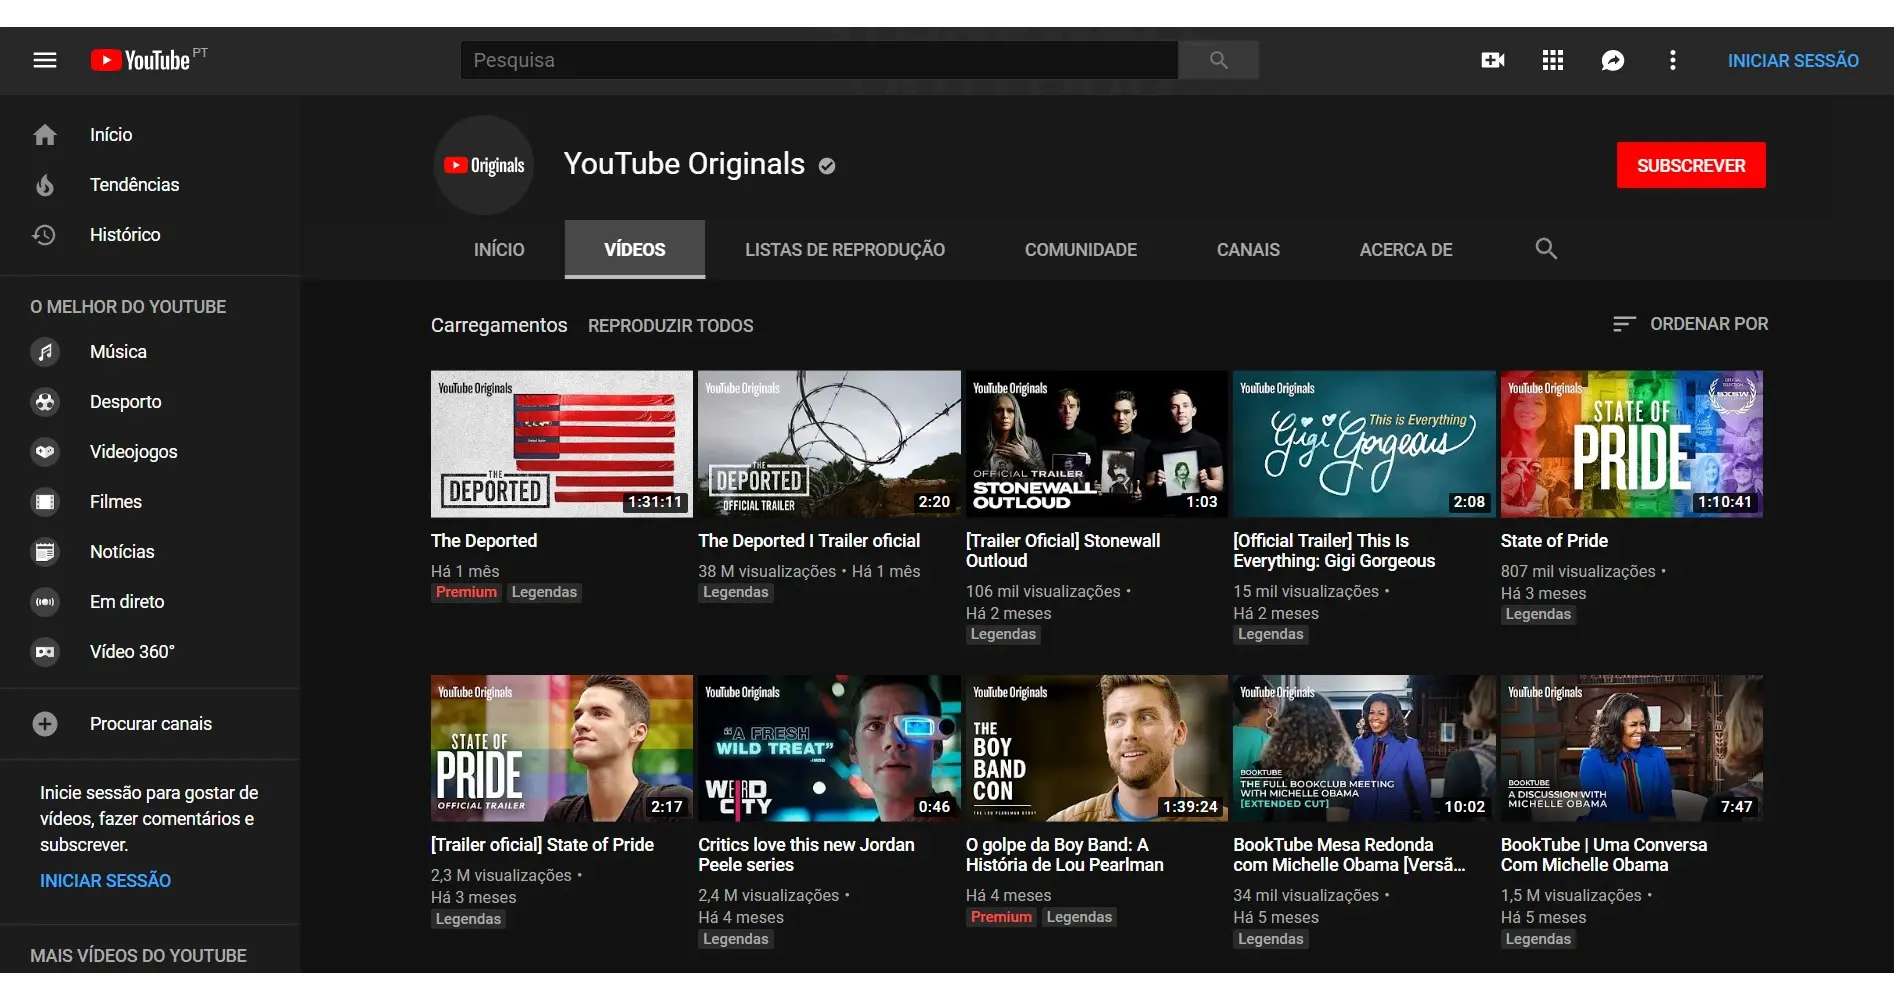The image size is (1894, 1000).
Task: Type in the Pesquisa search field
Action: [x=818, y=60]
